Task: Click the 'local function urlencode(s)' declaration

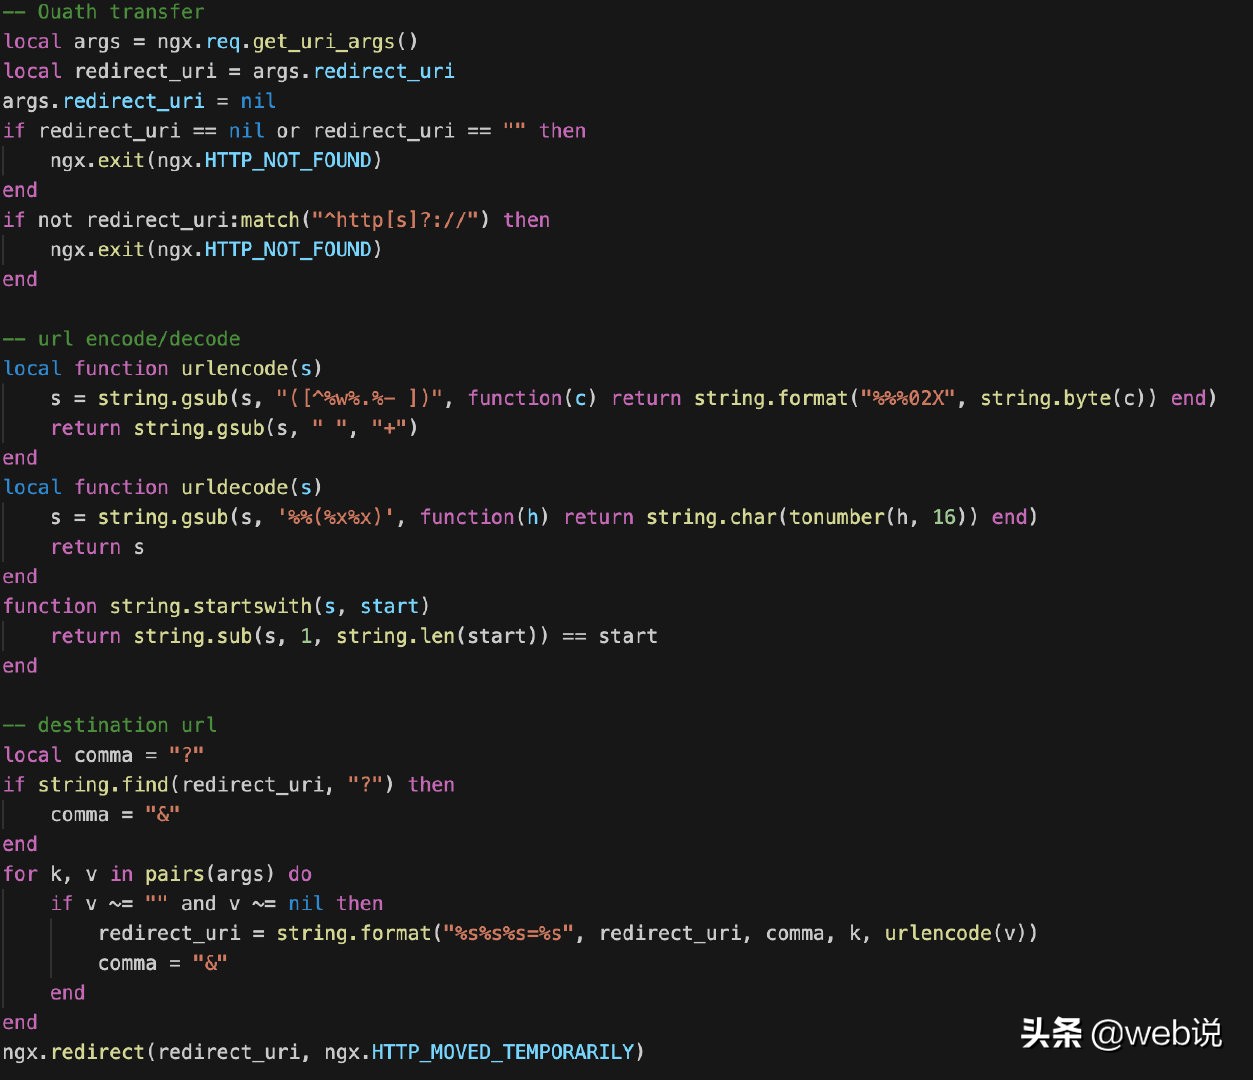Action: pyautogui.click(x=162, y=369)
